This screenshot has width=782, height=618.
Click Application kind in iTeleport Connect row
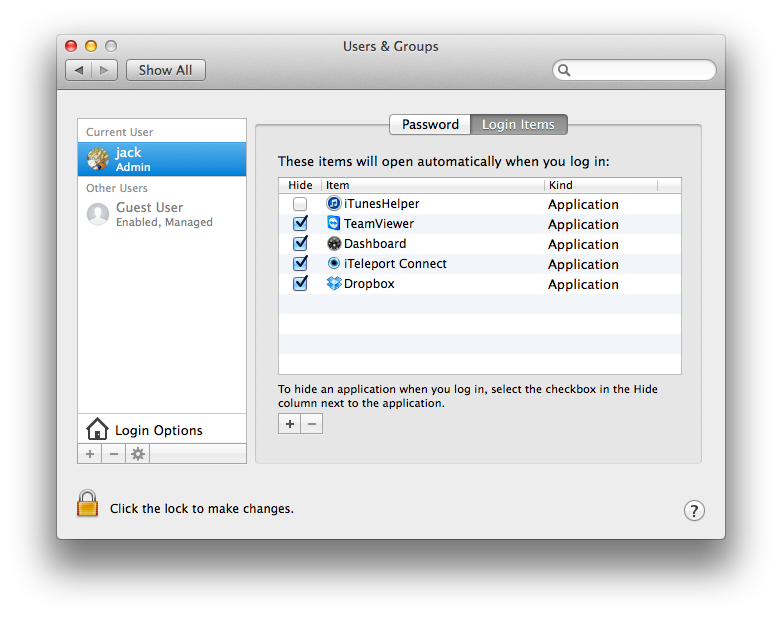pos(583,264)
